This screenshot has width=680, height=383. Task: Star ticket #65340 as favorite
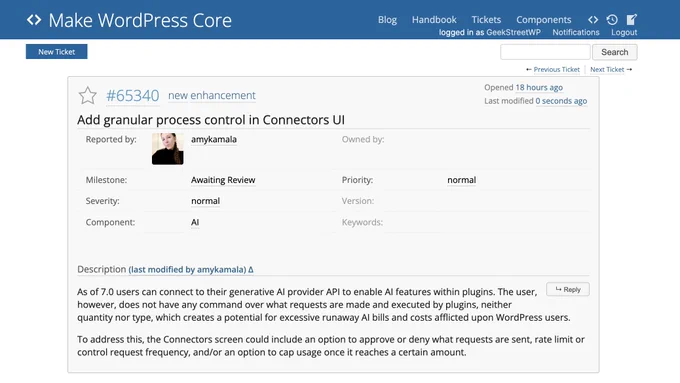click(88, 95)
